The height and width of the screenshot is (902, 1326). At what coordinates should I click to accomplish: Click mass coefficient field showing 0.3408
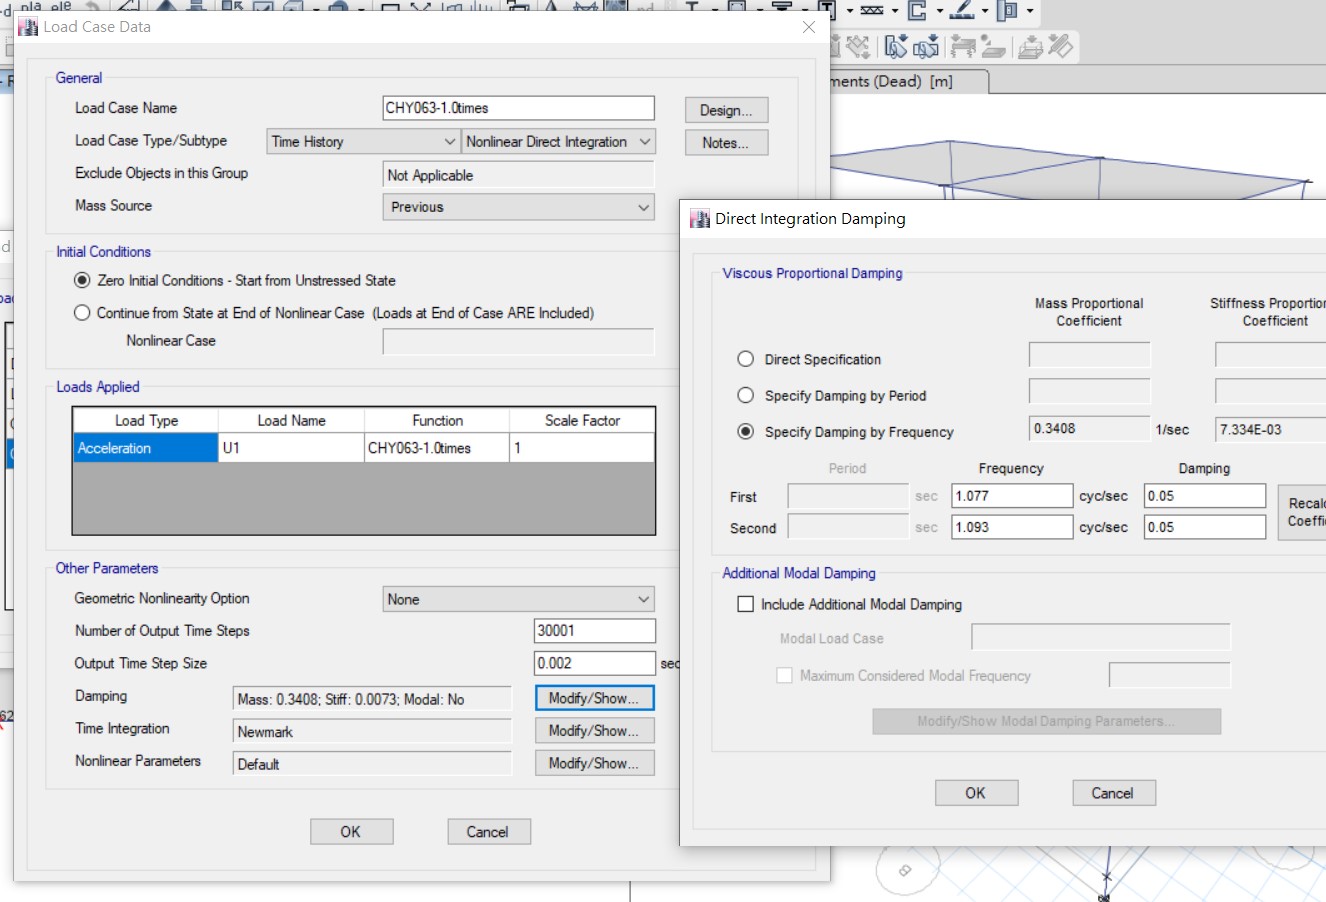click(1089, 429)
